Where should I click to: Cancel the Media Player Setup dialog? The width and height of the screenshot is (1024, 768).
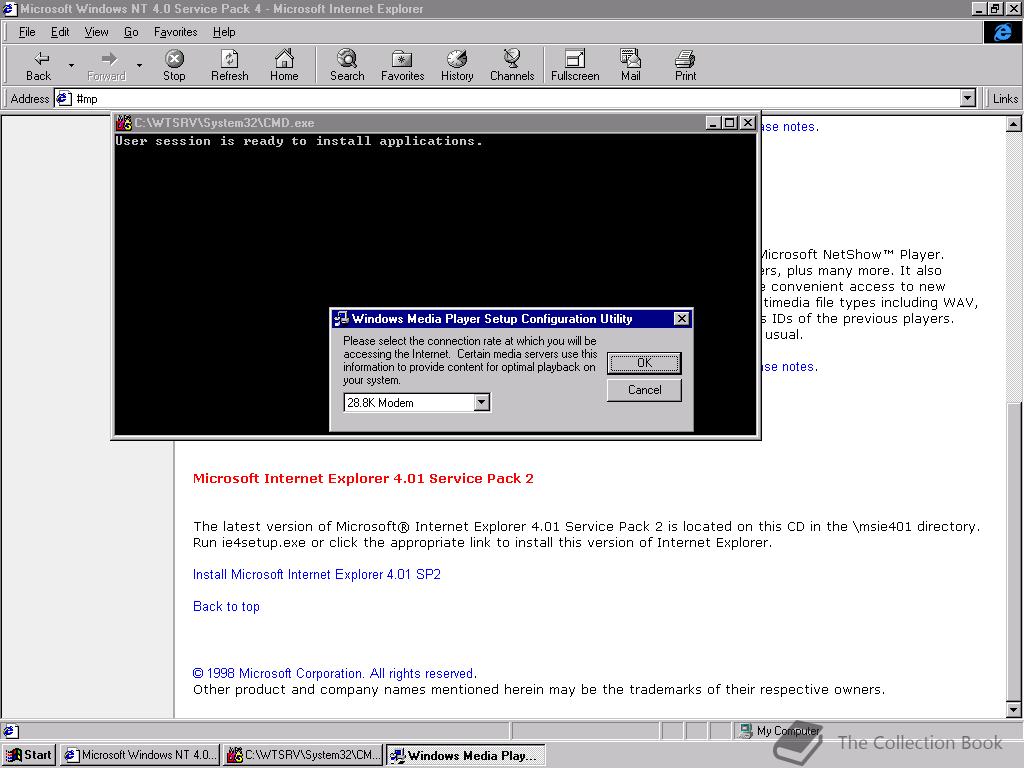pos(645,390)
